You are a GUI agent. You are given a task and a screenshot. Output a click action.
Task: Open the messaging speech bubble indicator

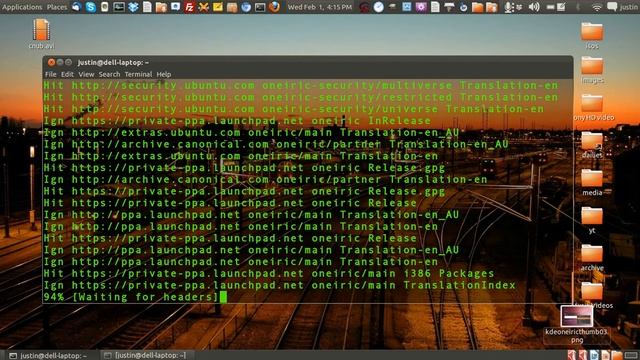click(612, 7)
